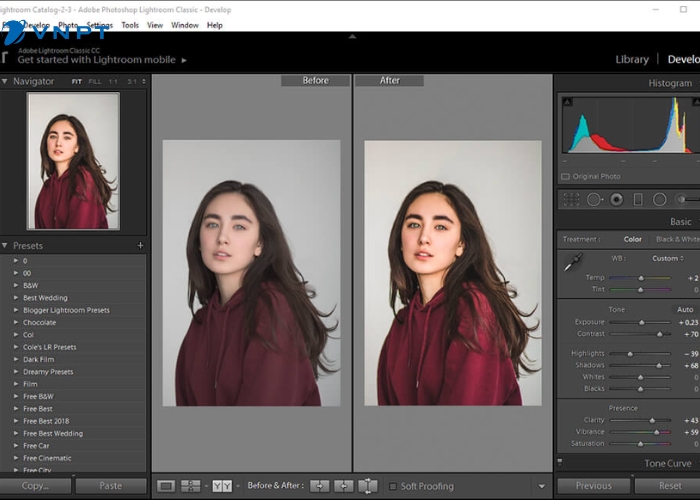Hide the top module panel arrow
This screenshot has width=700, height=500.
point(352,37)
